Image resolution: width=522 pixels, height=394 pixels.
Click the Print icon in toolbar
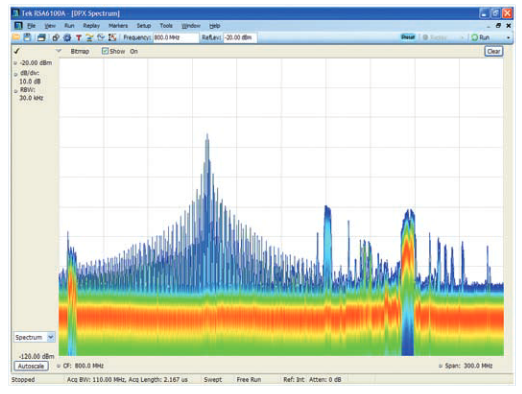click(x=42, y=38)
